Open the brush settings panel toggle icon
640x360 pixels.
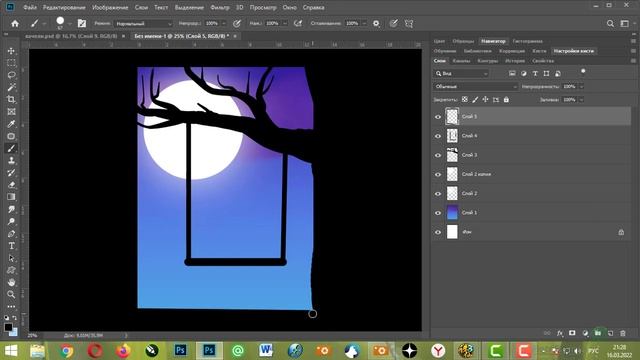click(x=82, y=24)
